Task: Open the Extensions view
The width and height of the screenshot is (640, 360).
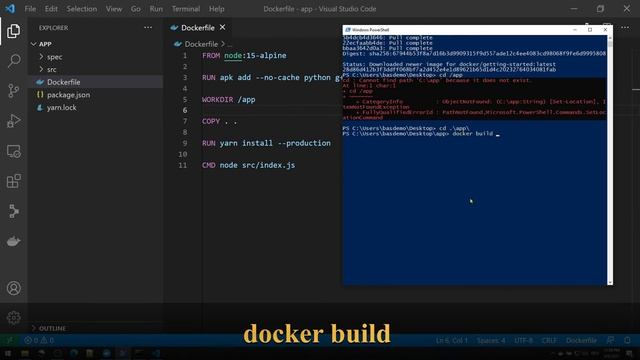Action: tap(13, 181)
